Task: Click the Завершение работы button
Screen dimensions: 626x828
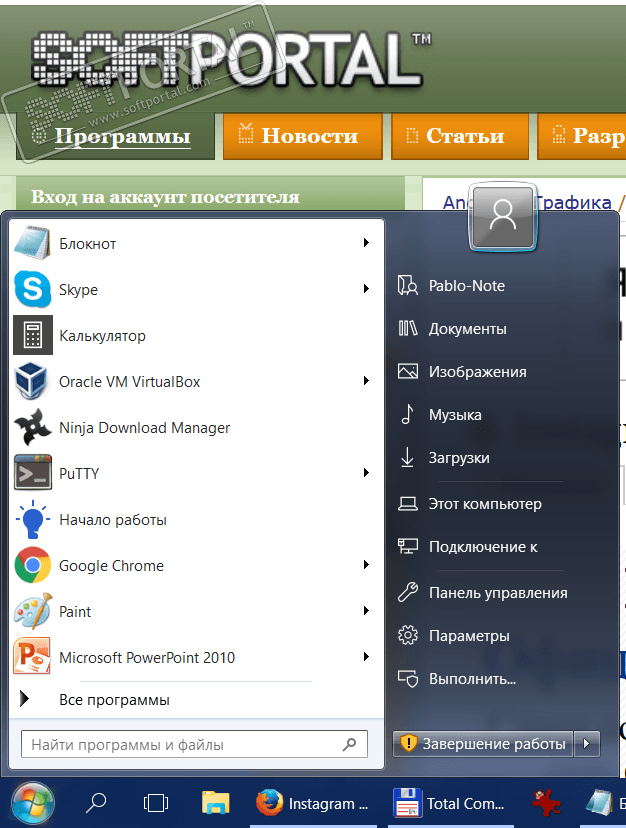Action: click(x=483, y=744)
